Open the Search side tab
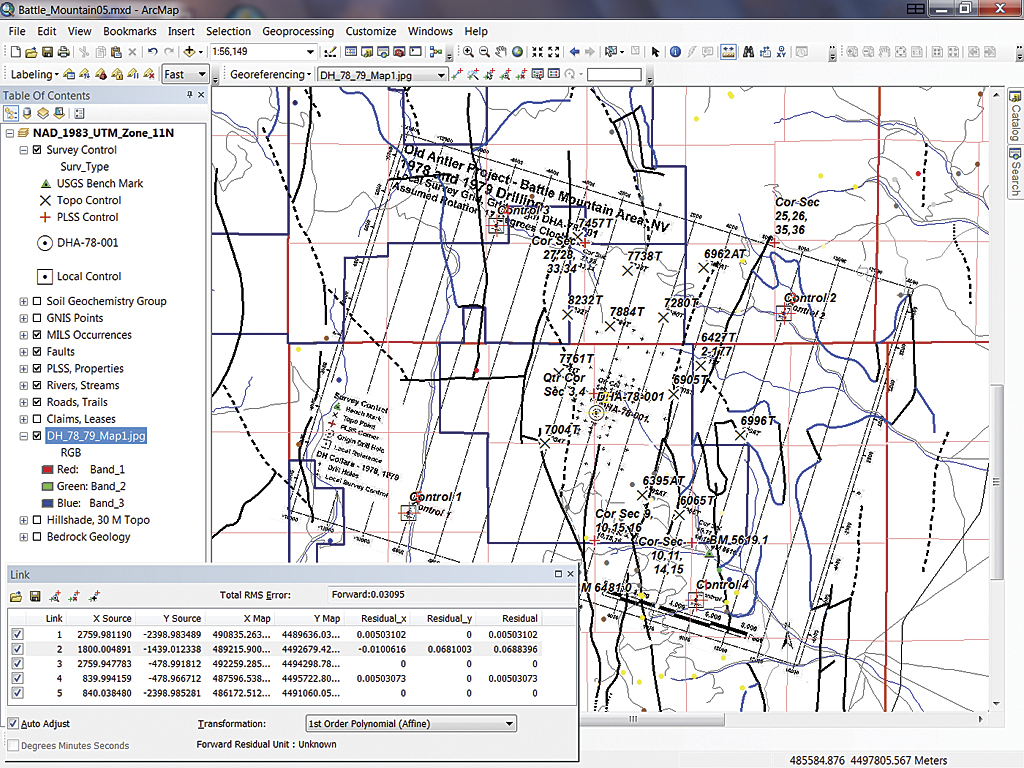 tap(1015, 171)
